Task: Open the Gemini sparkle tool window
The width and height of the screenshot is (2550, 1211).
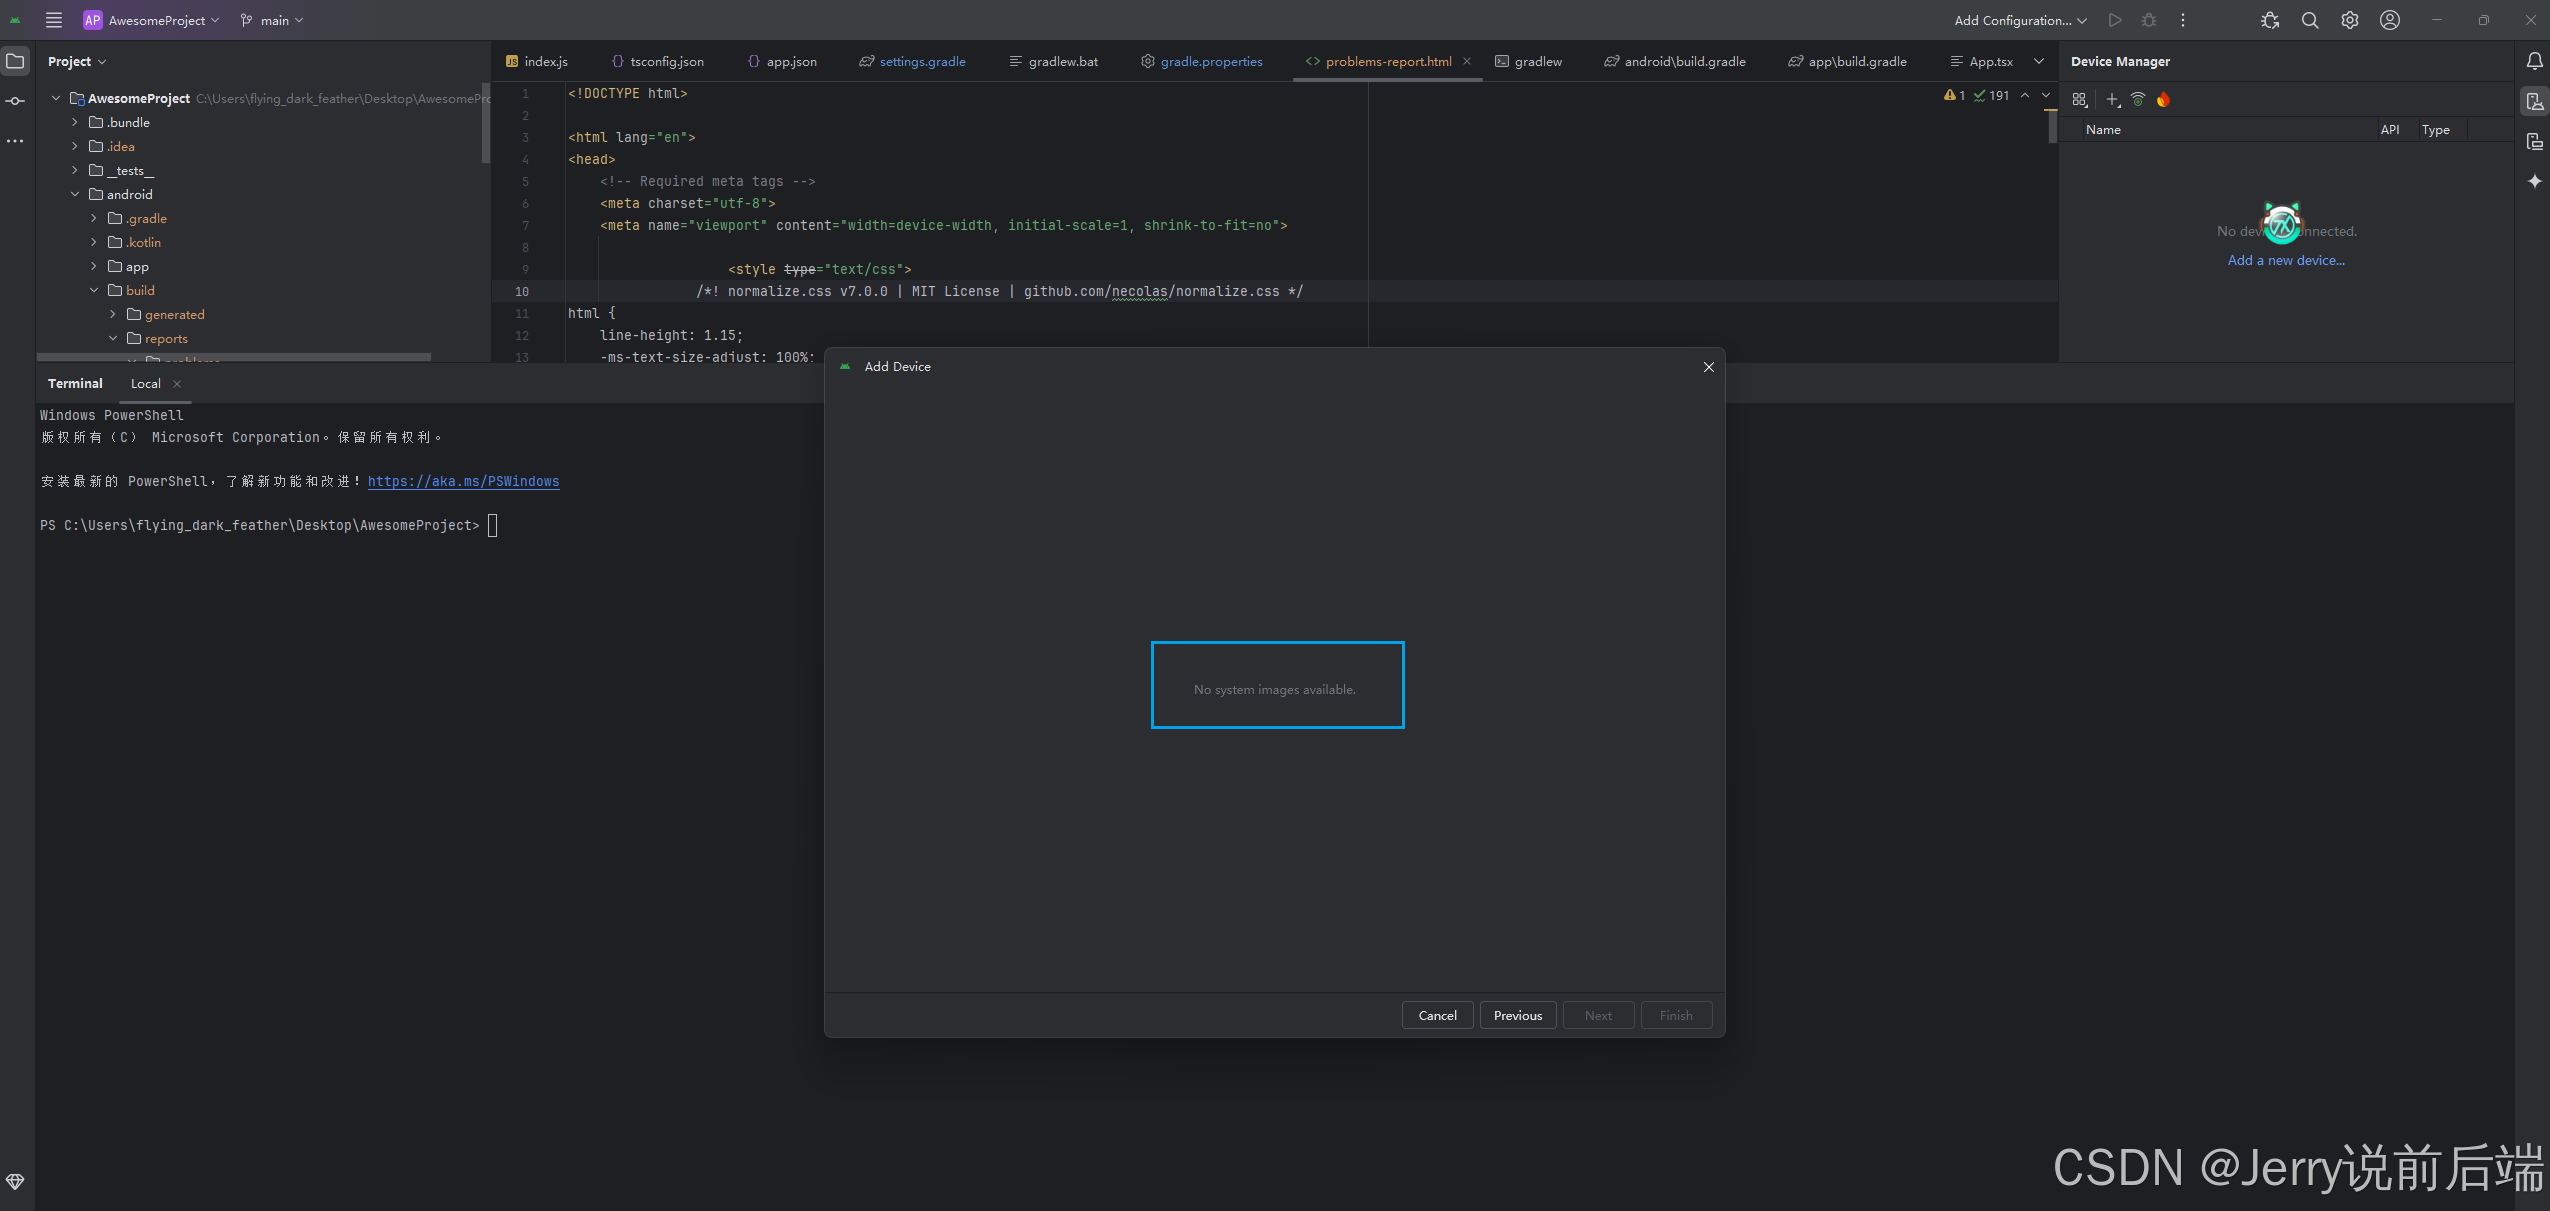Action: coord(2534,181)
